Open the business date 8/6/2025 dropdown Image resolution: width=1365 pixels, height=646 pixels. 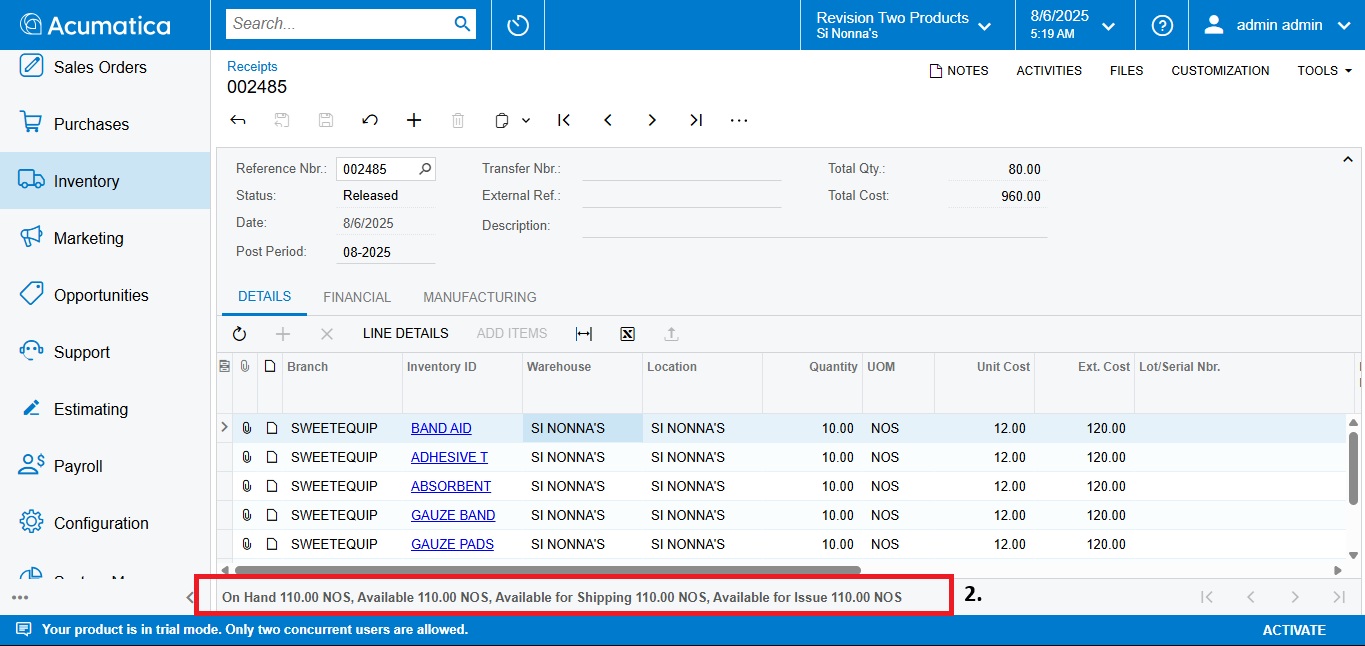(1072, 25)
